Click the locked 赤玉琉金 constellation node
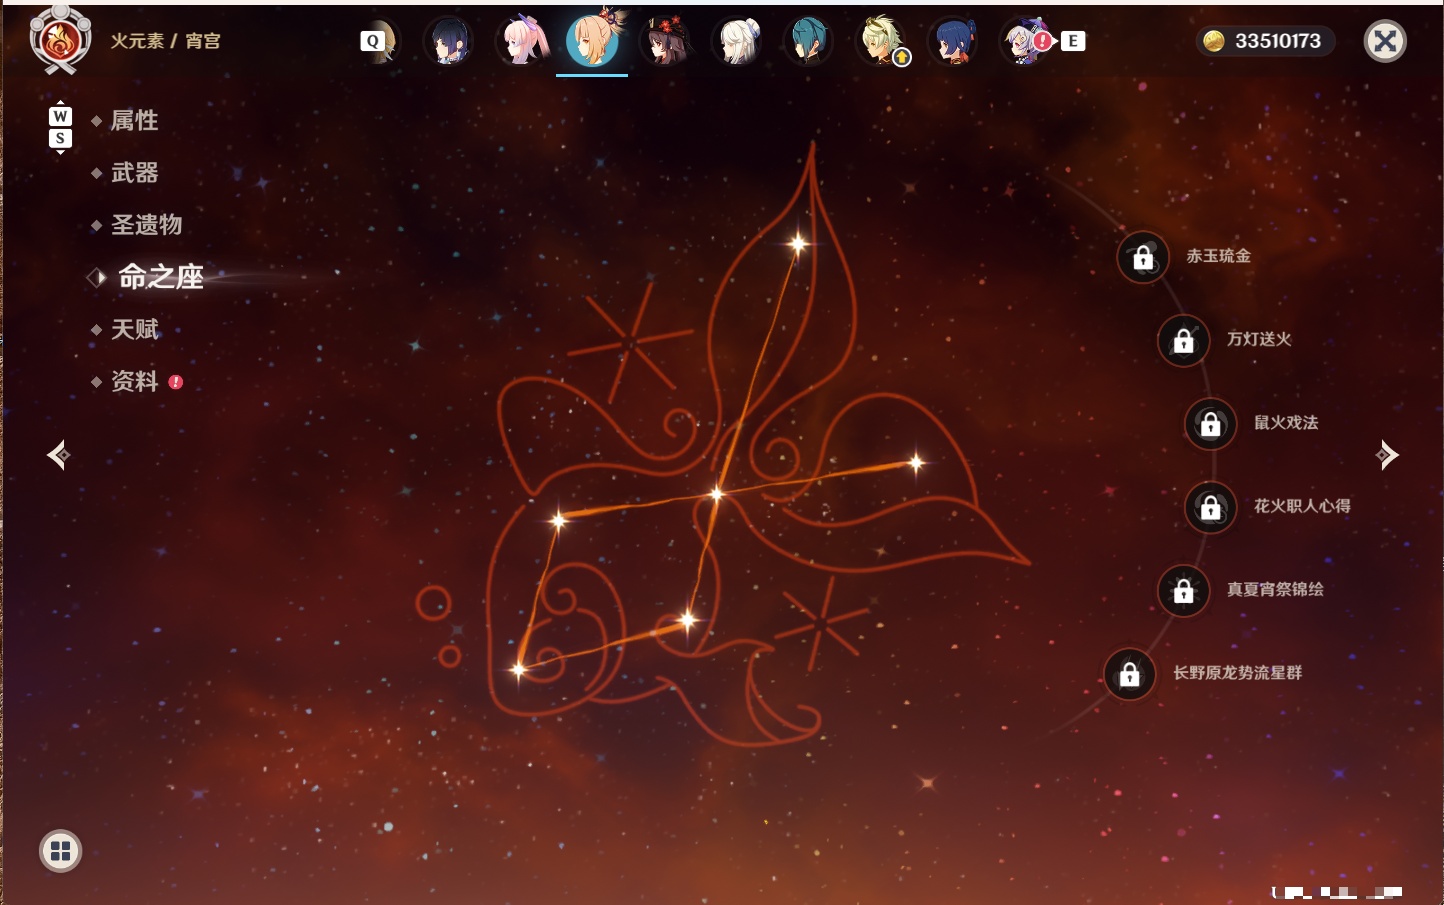 tap(1143, 257)
